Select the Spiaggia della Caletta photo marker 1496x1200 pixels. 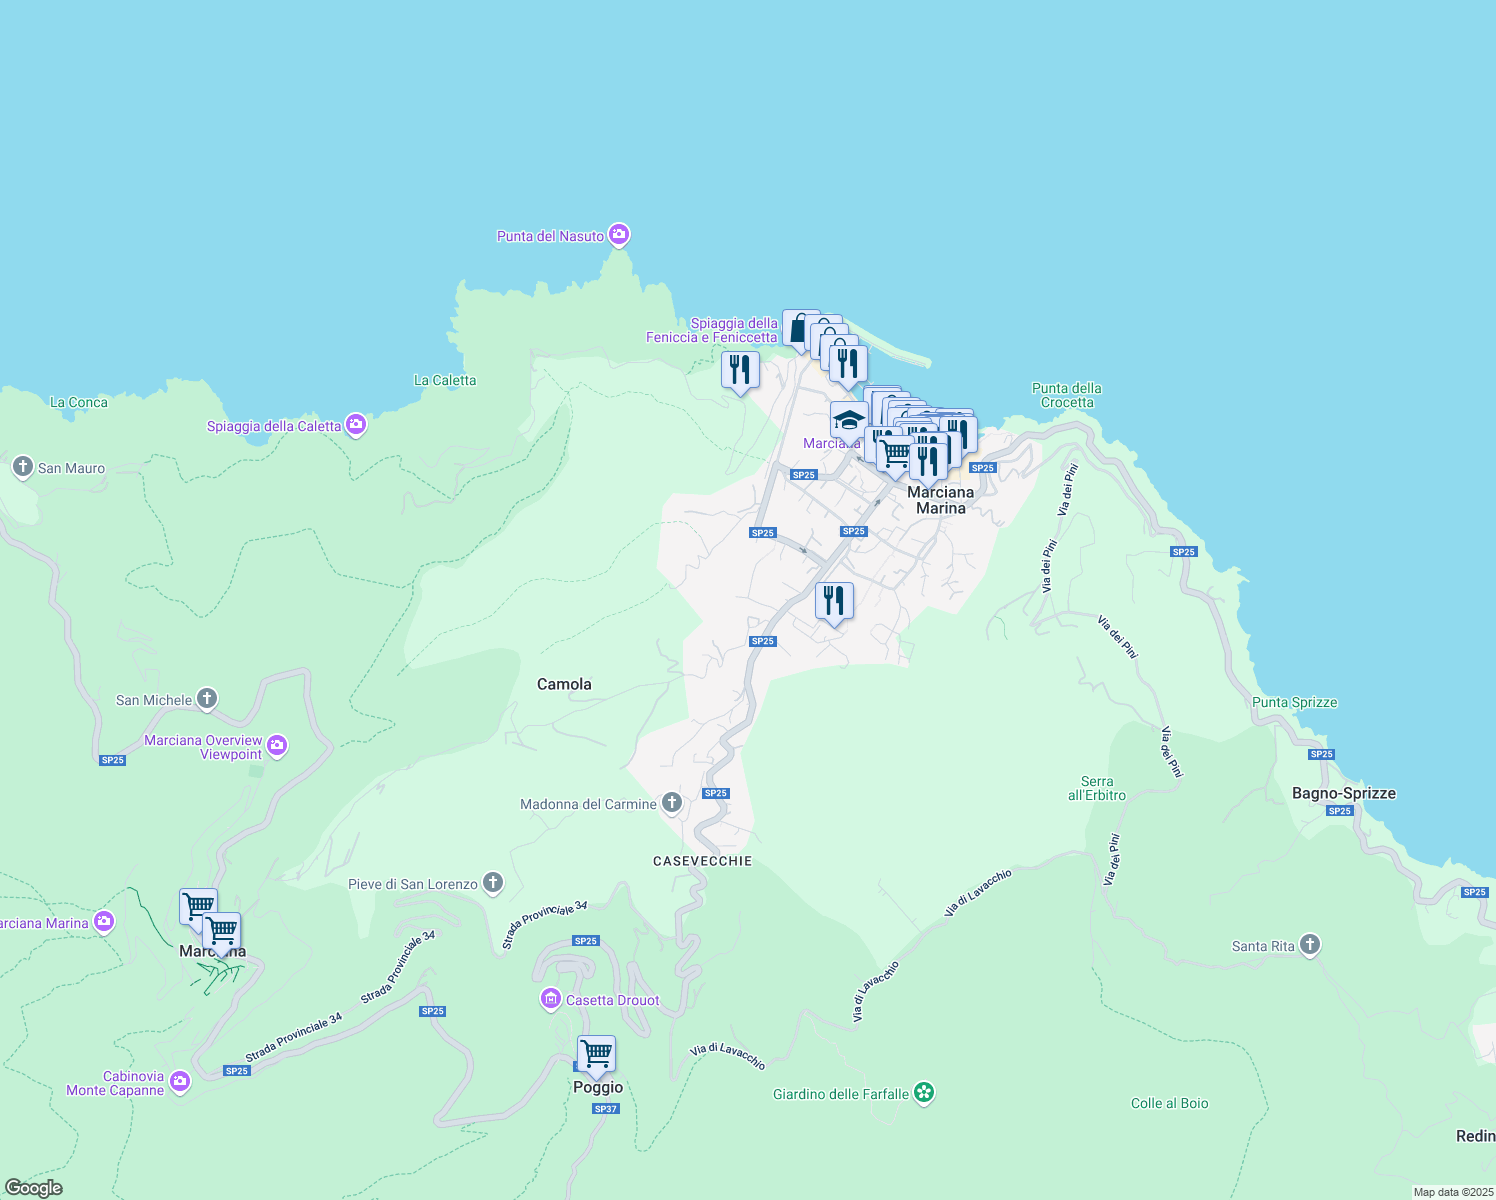pos(356,425)
